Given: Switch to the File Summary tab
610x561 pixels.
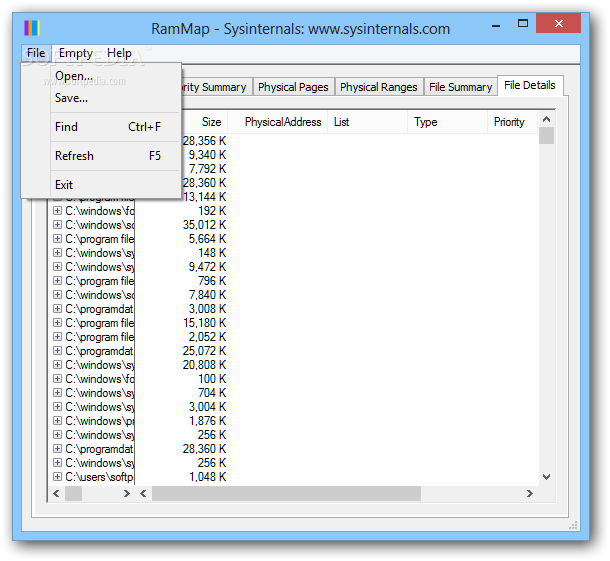Looking at the screenshot, I should pos(461,87).
